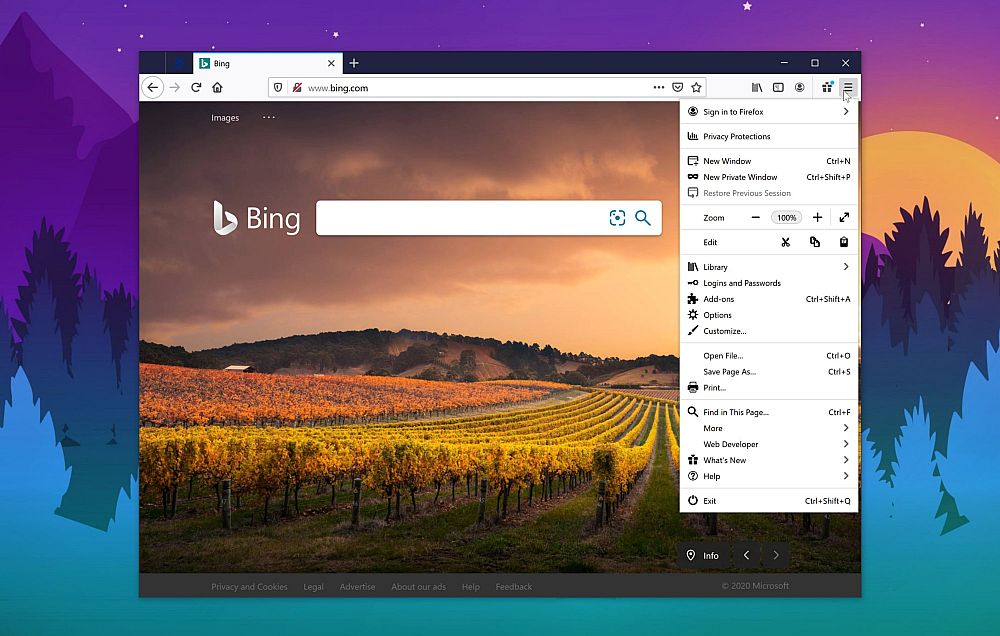Image resolution: width=1000 pixels, height=636 pixels.
Task: Toggle the sidebar view toolbar icon
Action: (x=778, y=88)
